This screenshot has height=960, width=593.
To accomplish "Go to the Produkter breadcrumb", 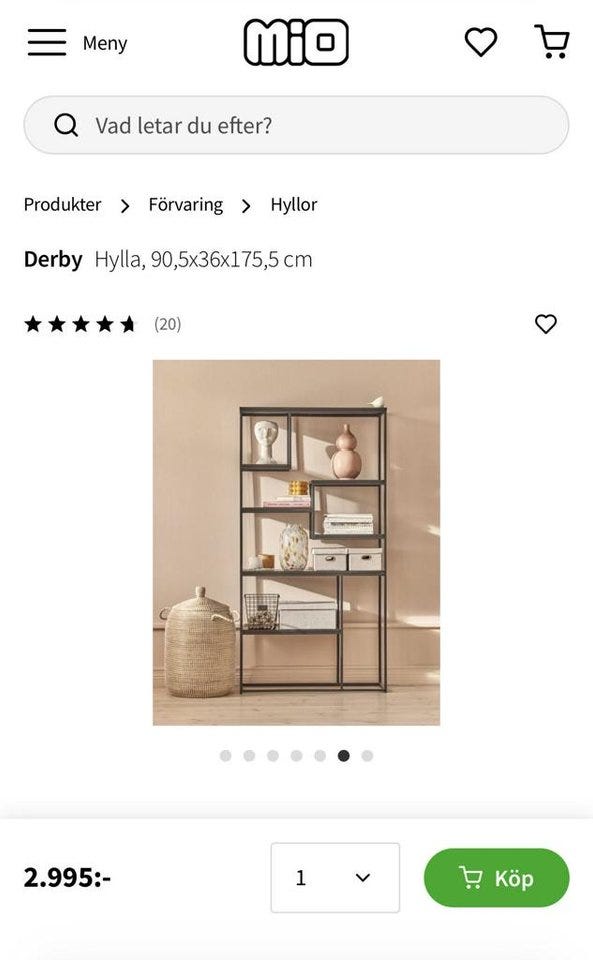I will pos(62,204).
